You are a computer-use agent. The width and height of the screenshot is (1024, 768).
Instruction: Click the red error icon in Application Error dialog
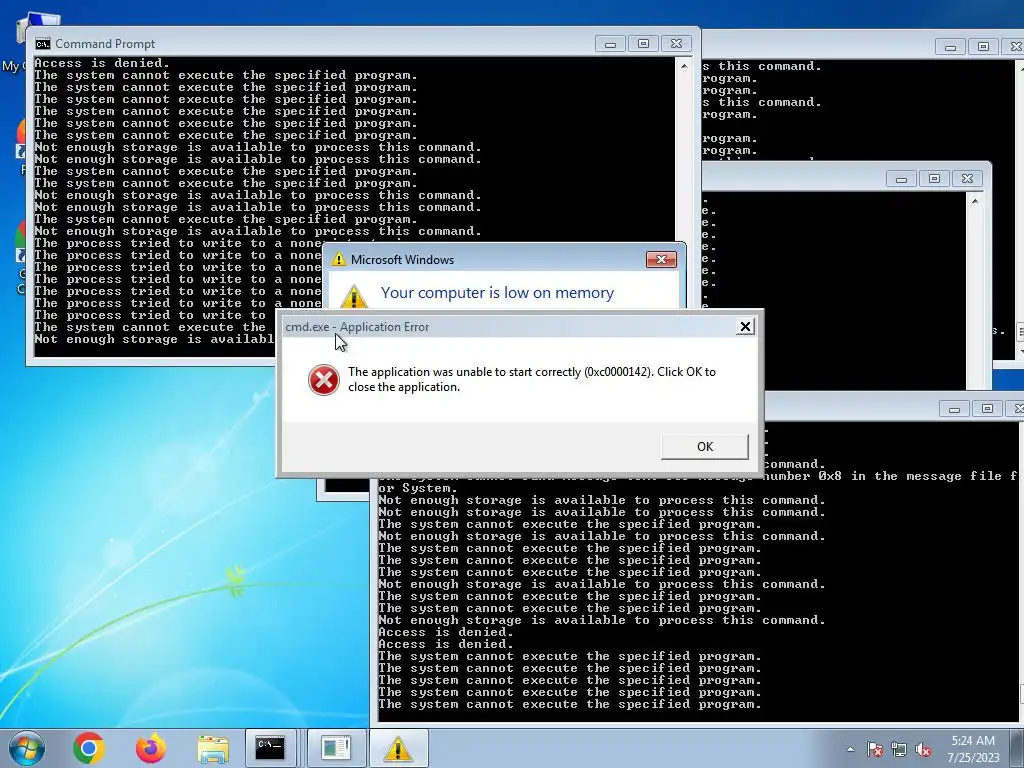pos(324,380)
